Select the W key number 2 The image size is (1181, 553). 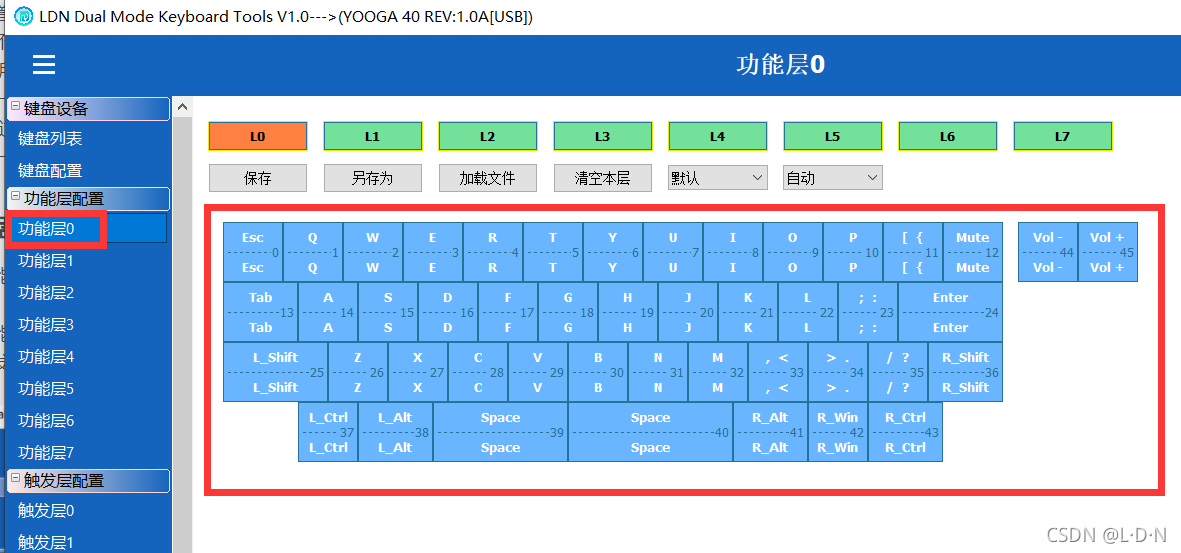pyautogui.click(x=373, y=252)
